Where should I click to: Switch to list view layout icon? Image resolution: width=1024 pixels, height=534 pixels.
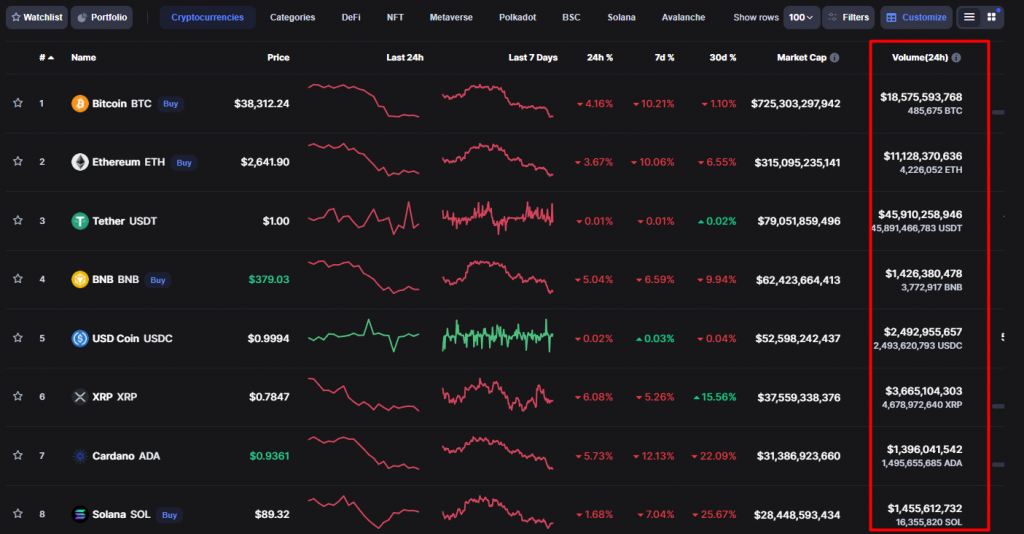(969, 17)
